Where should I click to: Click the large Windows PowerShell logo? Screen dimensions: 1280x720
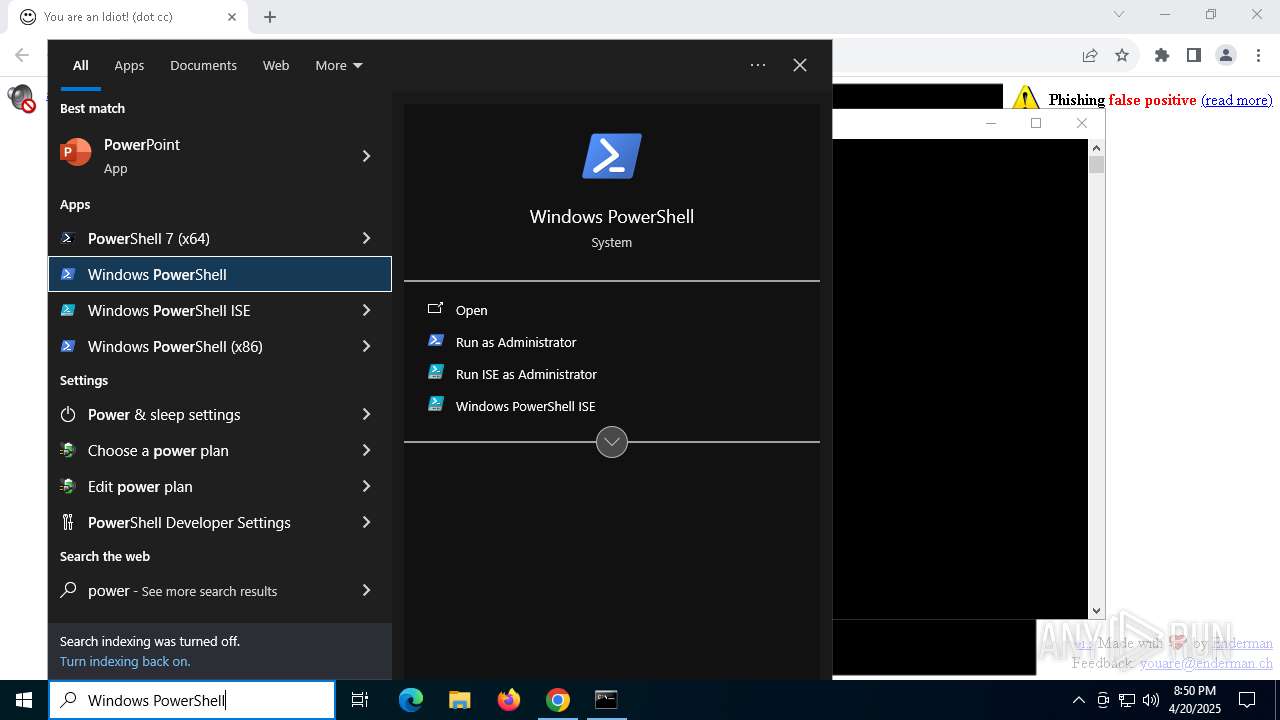click(612, 156)
